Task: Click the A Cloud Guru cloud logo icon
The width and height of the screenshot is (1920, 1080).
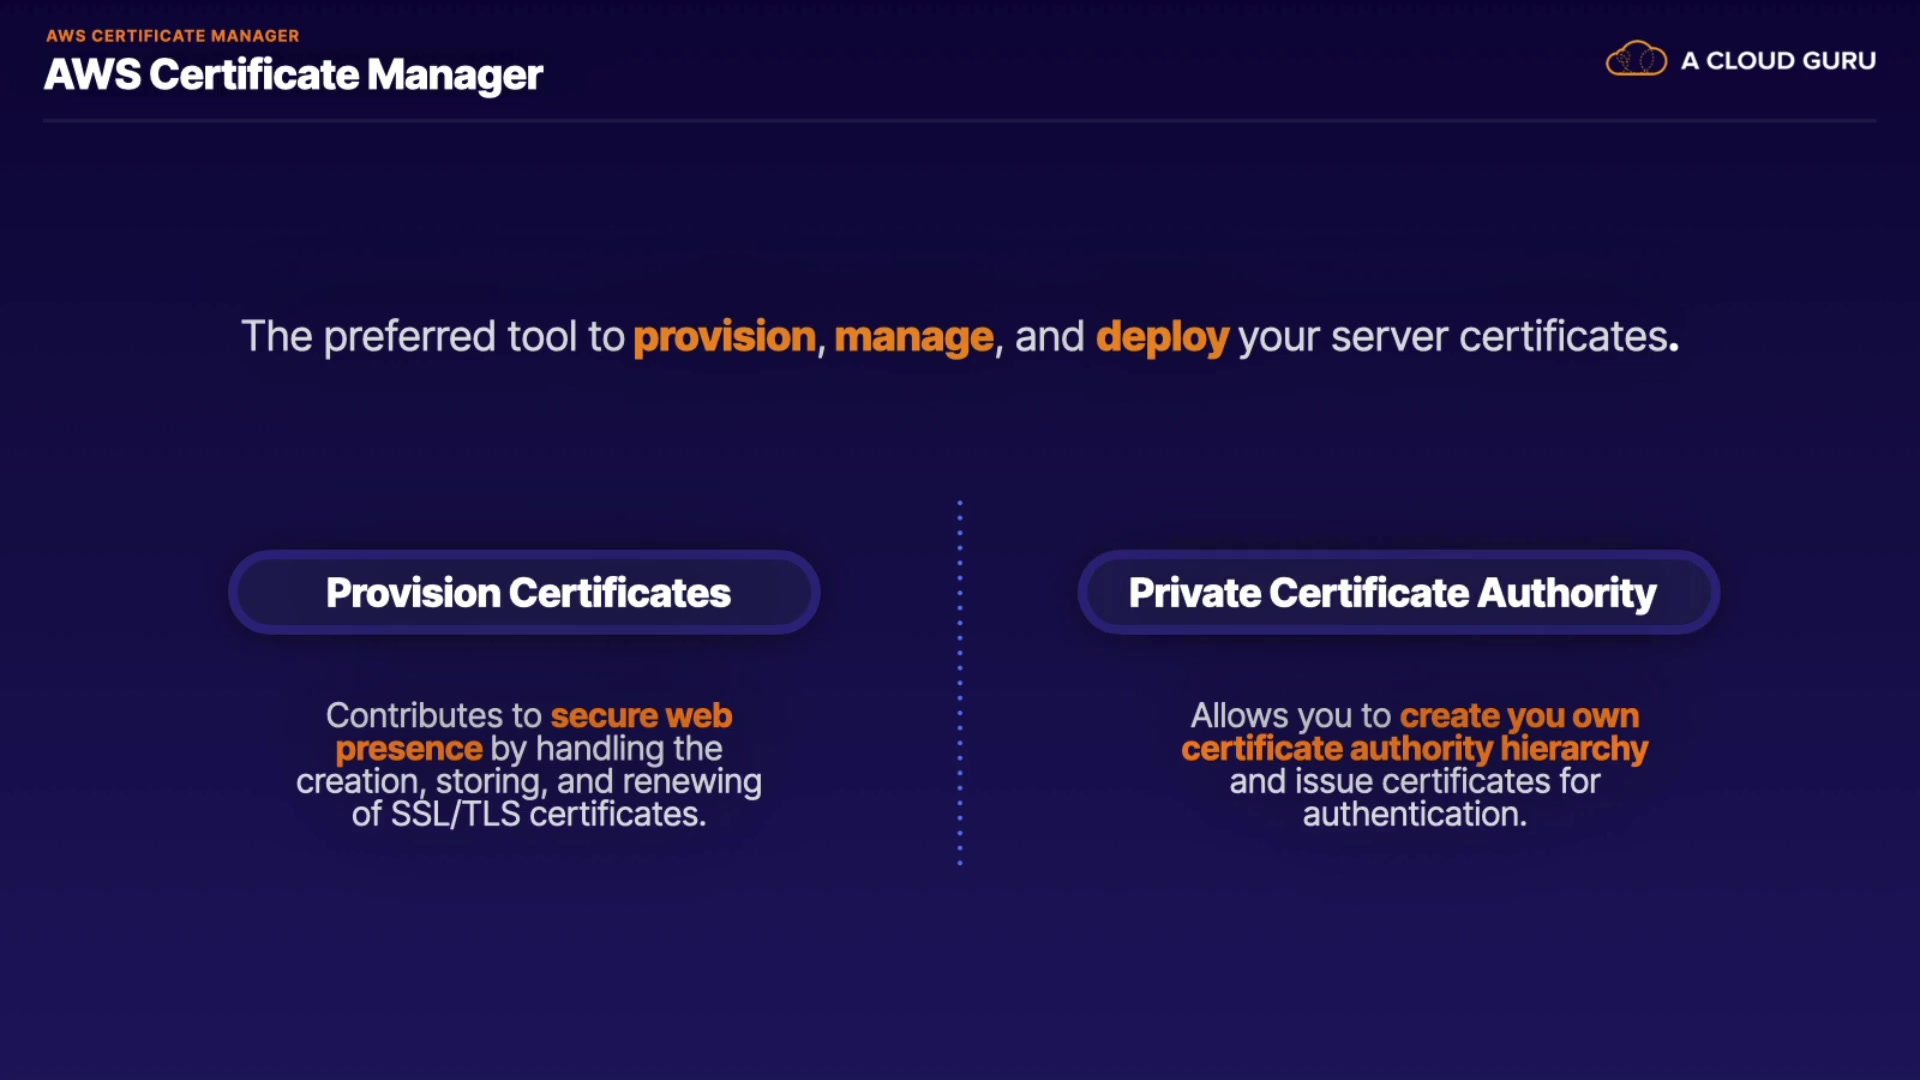Action: (x=1636, y=60)
